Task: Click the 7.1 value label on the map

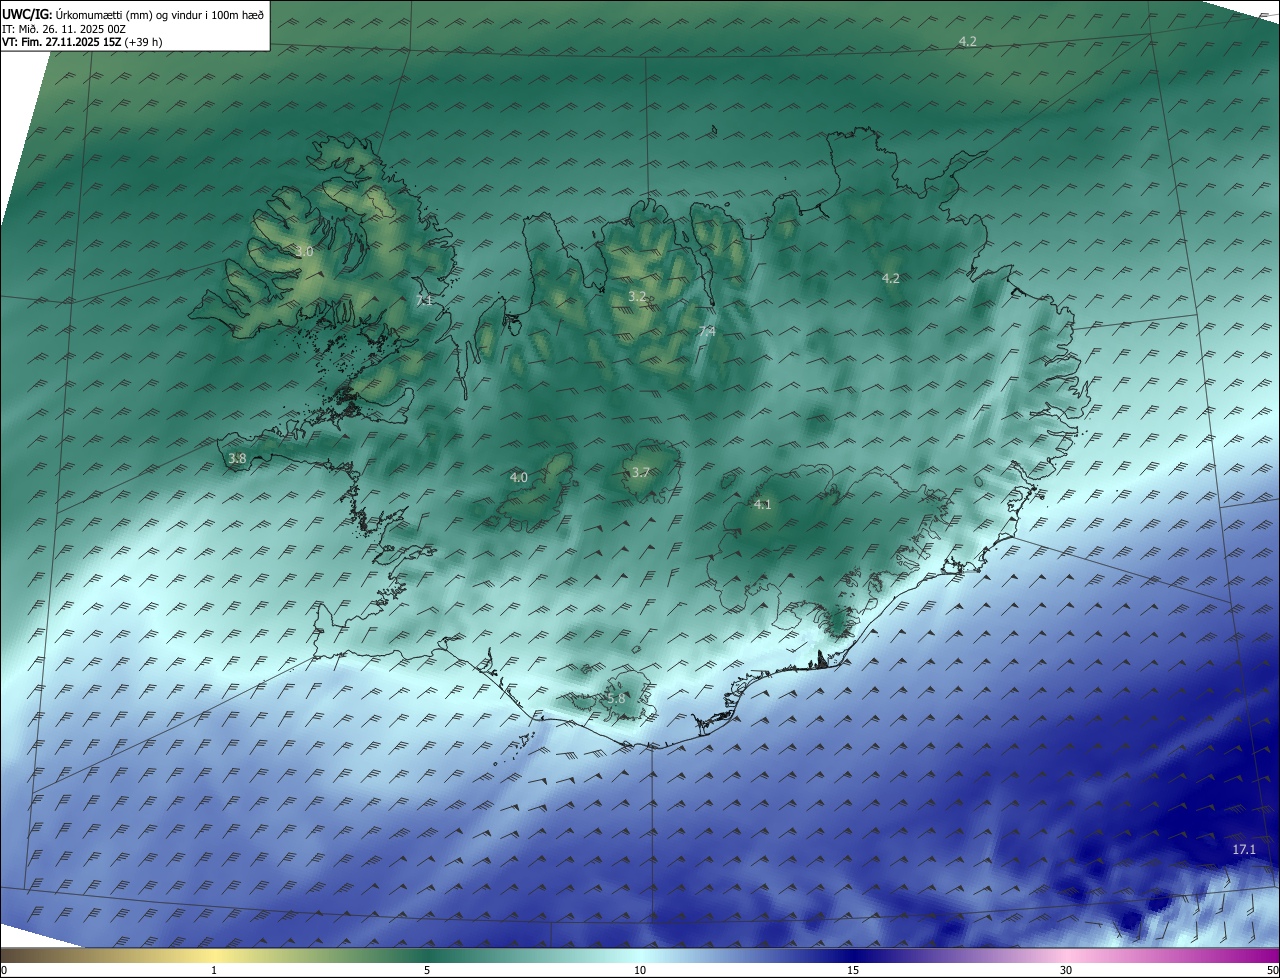Action: (x=424, y=300)
